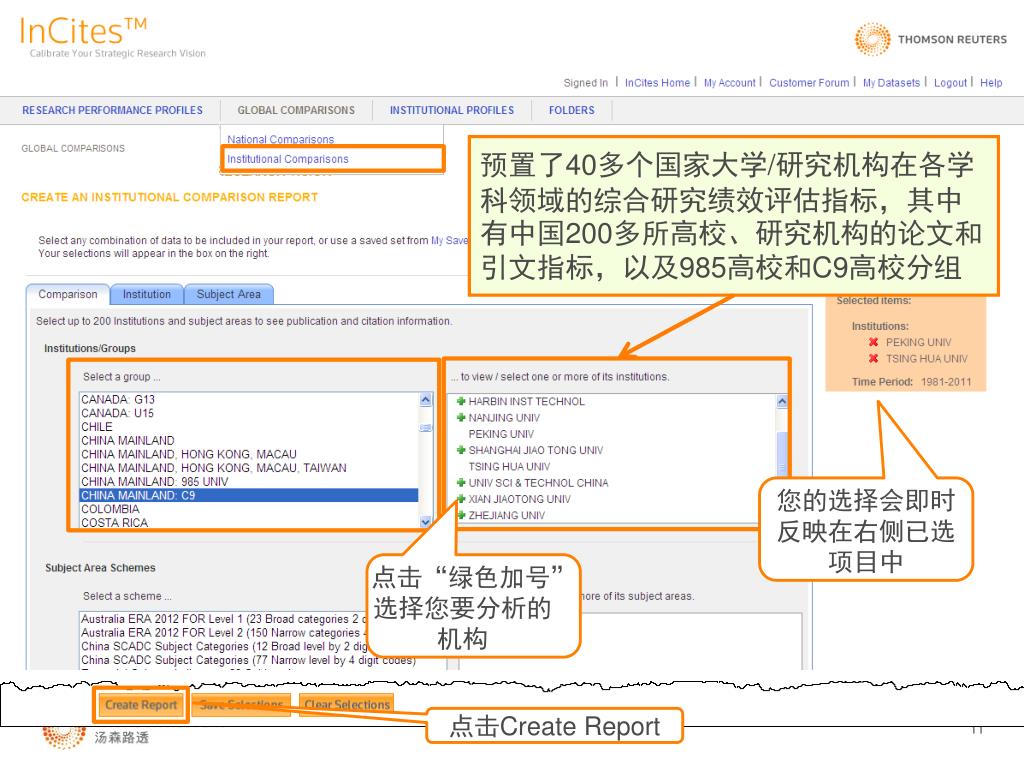Select CANADA: G13 group

pyautogui.click(x=249, y=399)
